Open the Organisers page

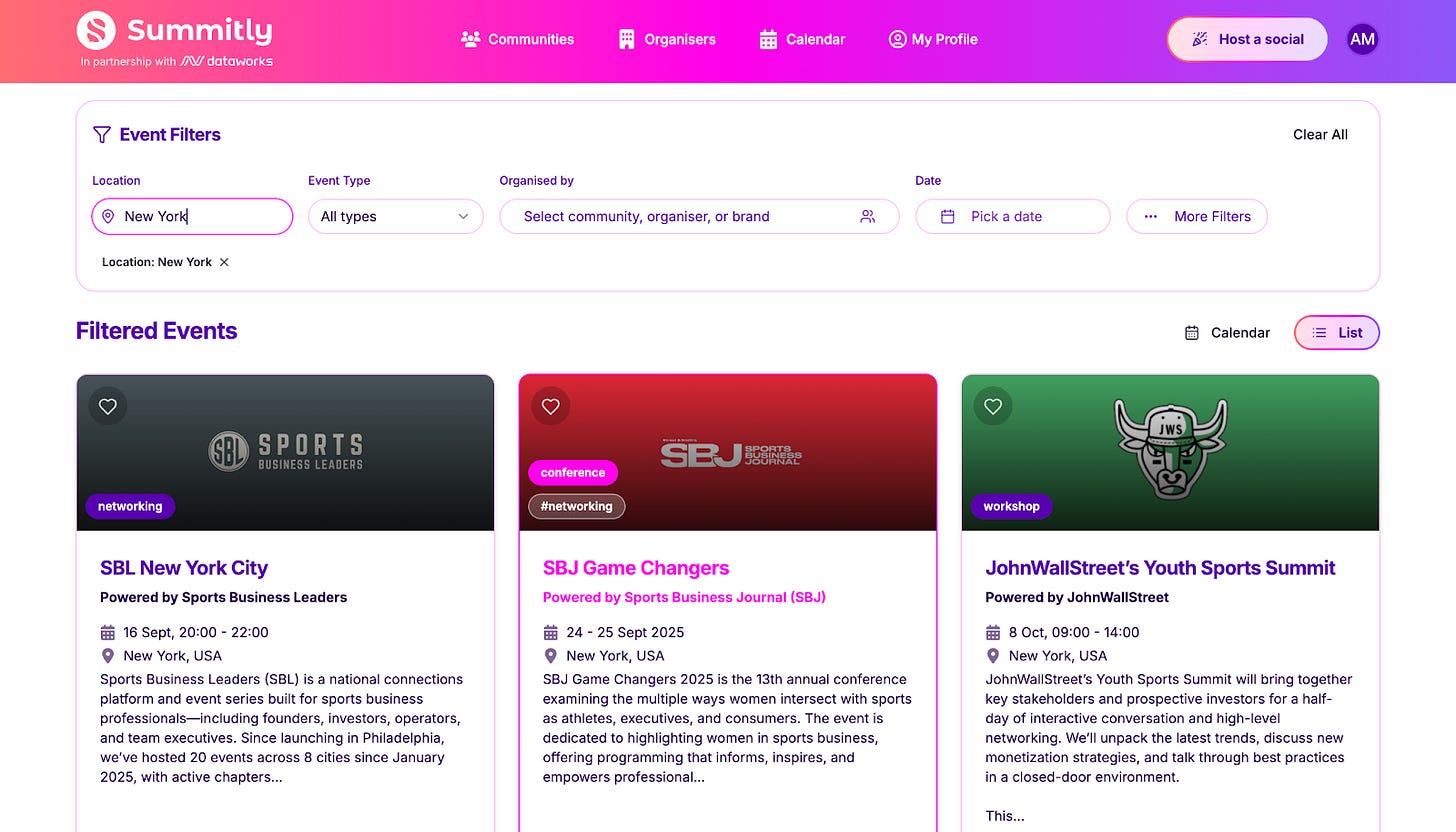(667, 39)
